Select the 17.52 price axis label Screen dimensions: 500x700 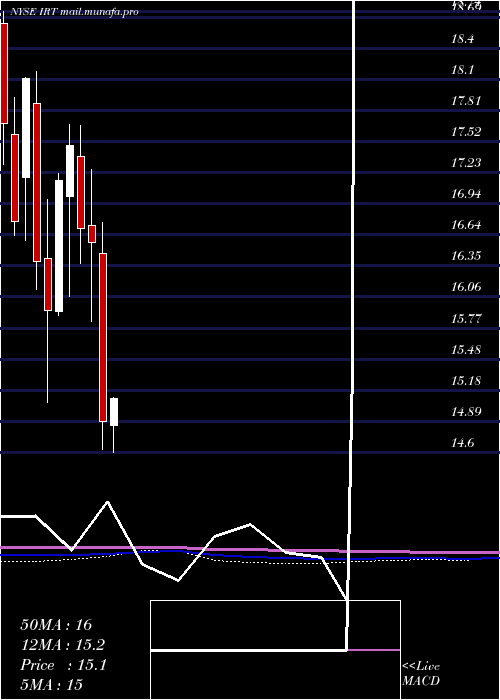tap(466, 132)
